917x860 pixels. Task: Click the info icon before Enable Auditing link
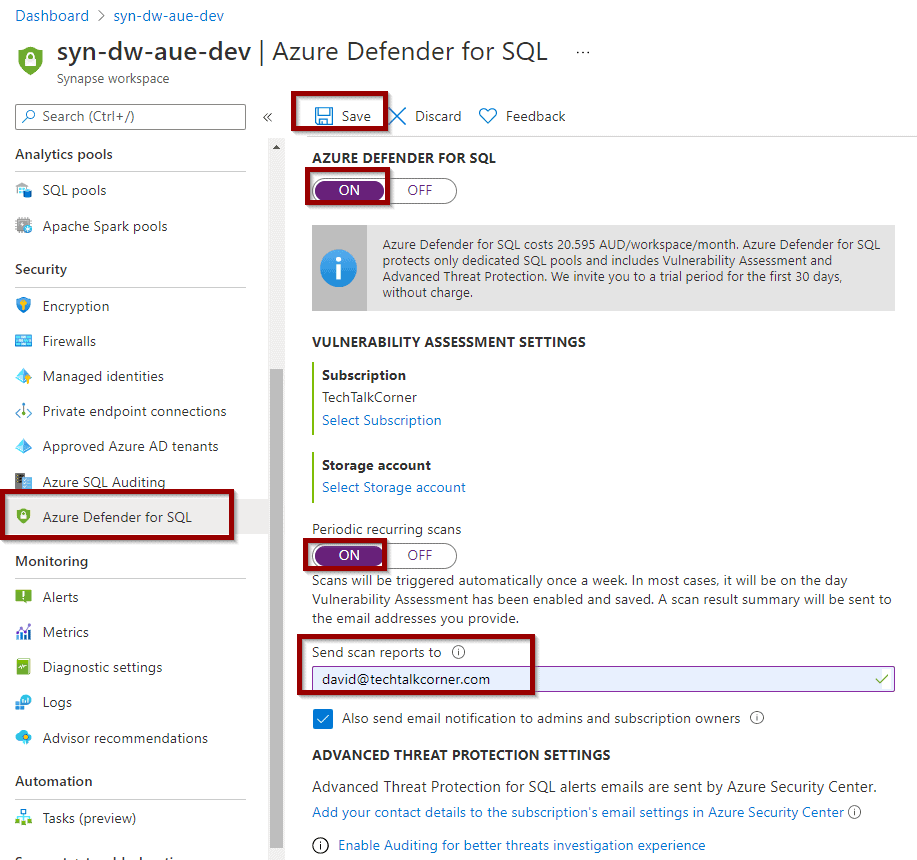point(320,845)
